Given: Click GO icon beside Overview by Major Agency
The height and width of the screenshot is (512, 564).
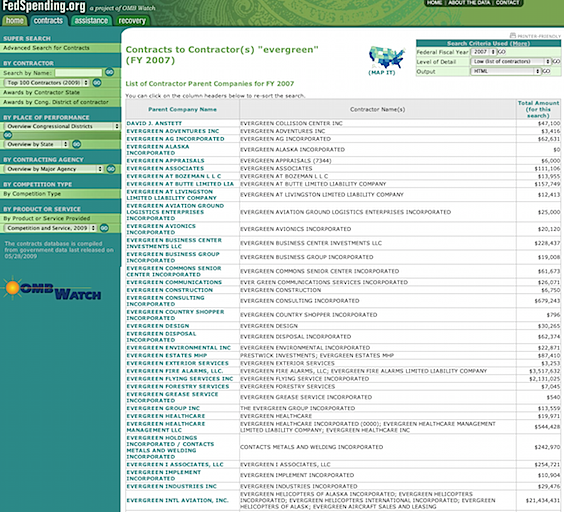Looking at the screenshot, I should (111, 169).
